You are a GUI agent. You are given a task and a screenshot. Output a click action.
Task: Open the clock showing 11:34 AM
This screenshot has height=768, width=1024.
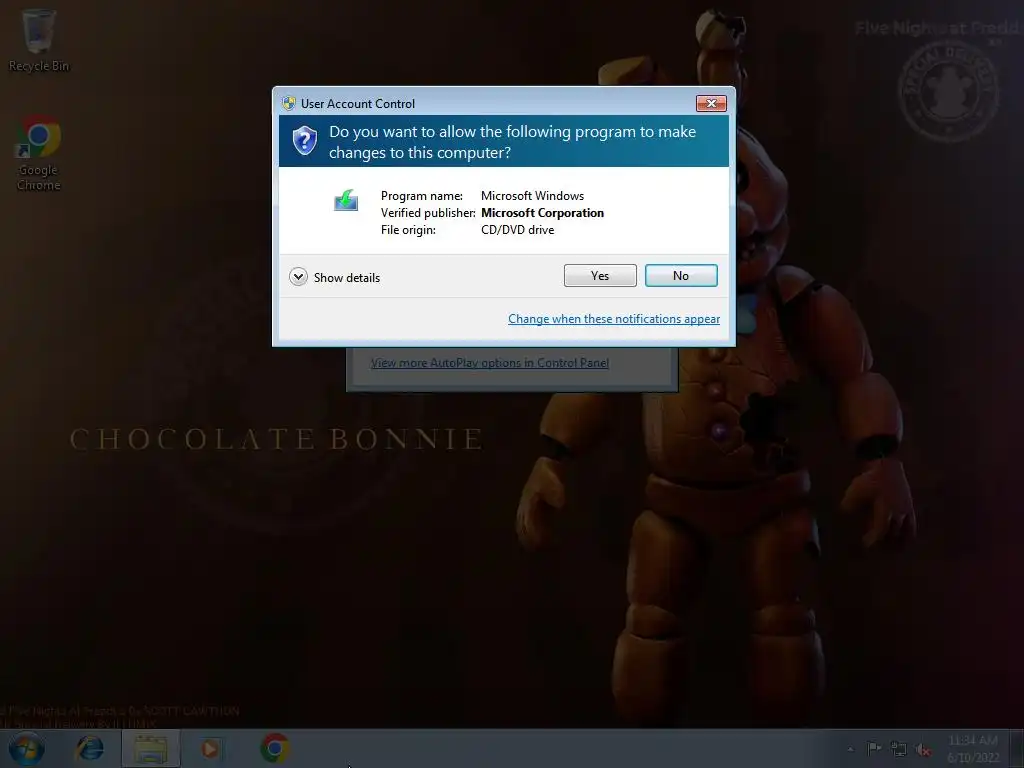pos(973,748)
